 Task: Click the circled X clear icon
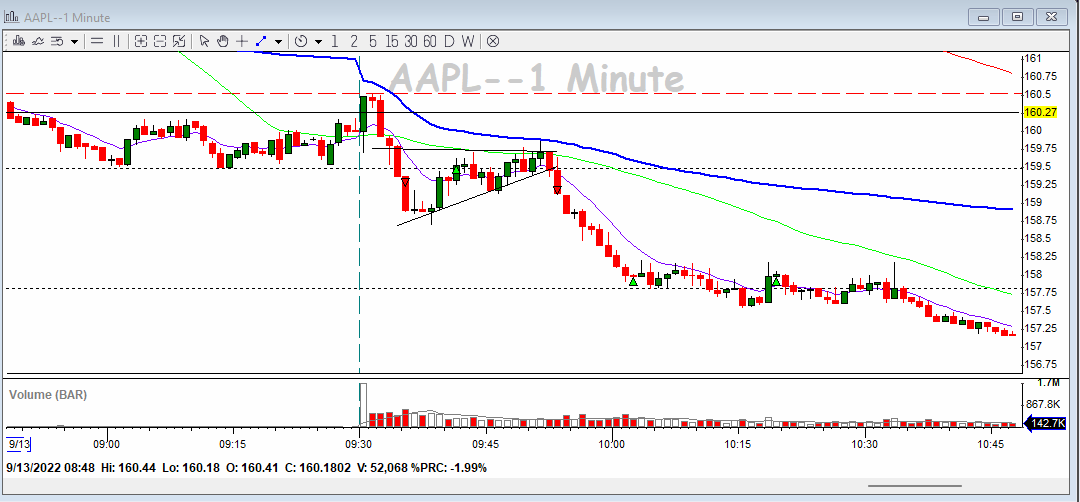(492, 41)
